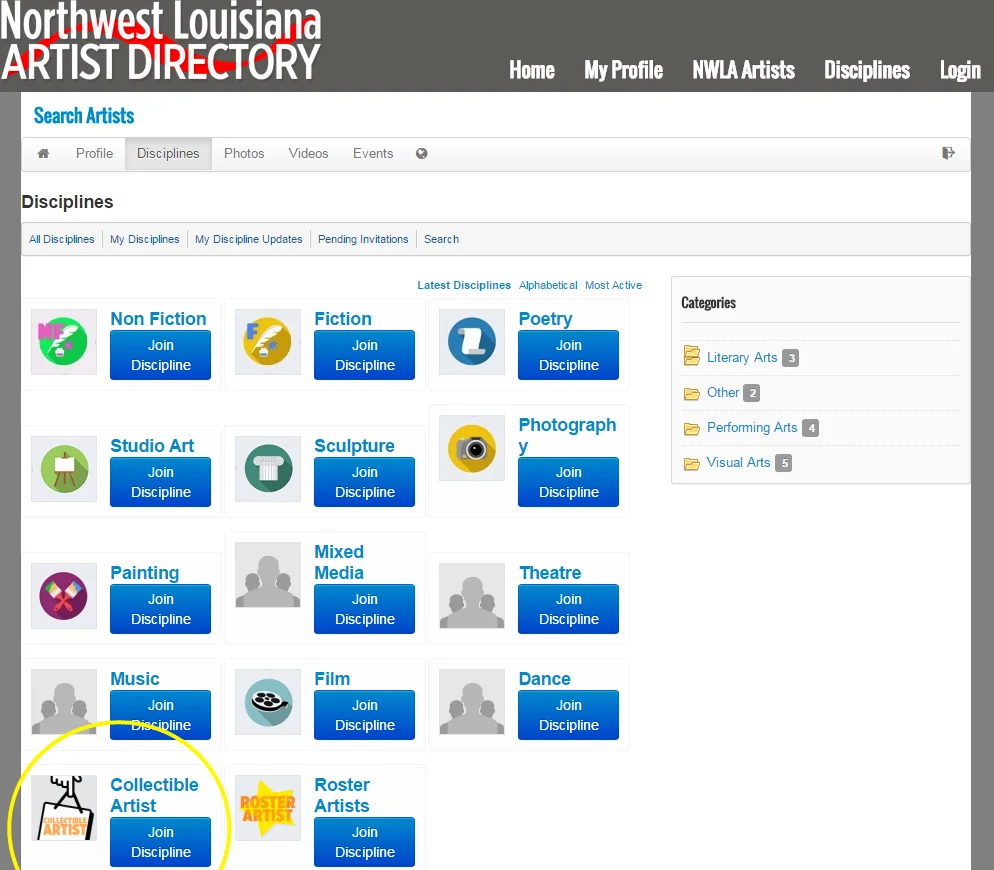994x870 pixels.
Task: Join the Mixed Media discipline
Action: click(365, 609)
